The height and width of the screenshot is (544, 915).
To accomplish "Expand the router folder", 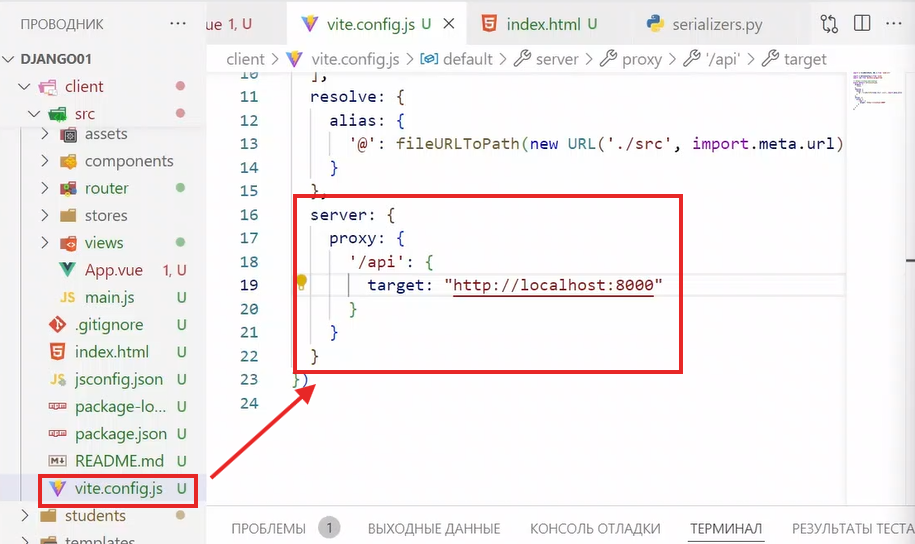I will point(106,188).
